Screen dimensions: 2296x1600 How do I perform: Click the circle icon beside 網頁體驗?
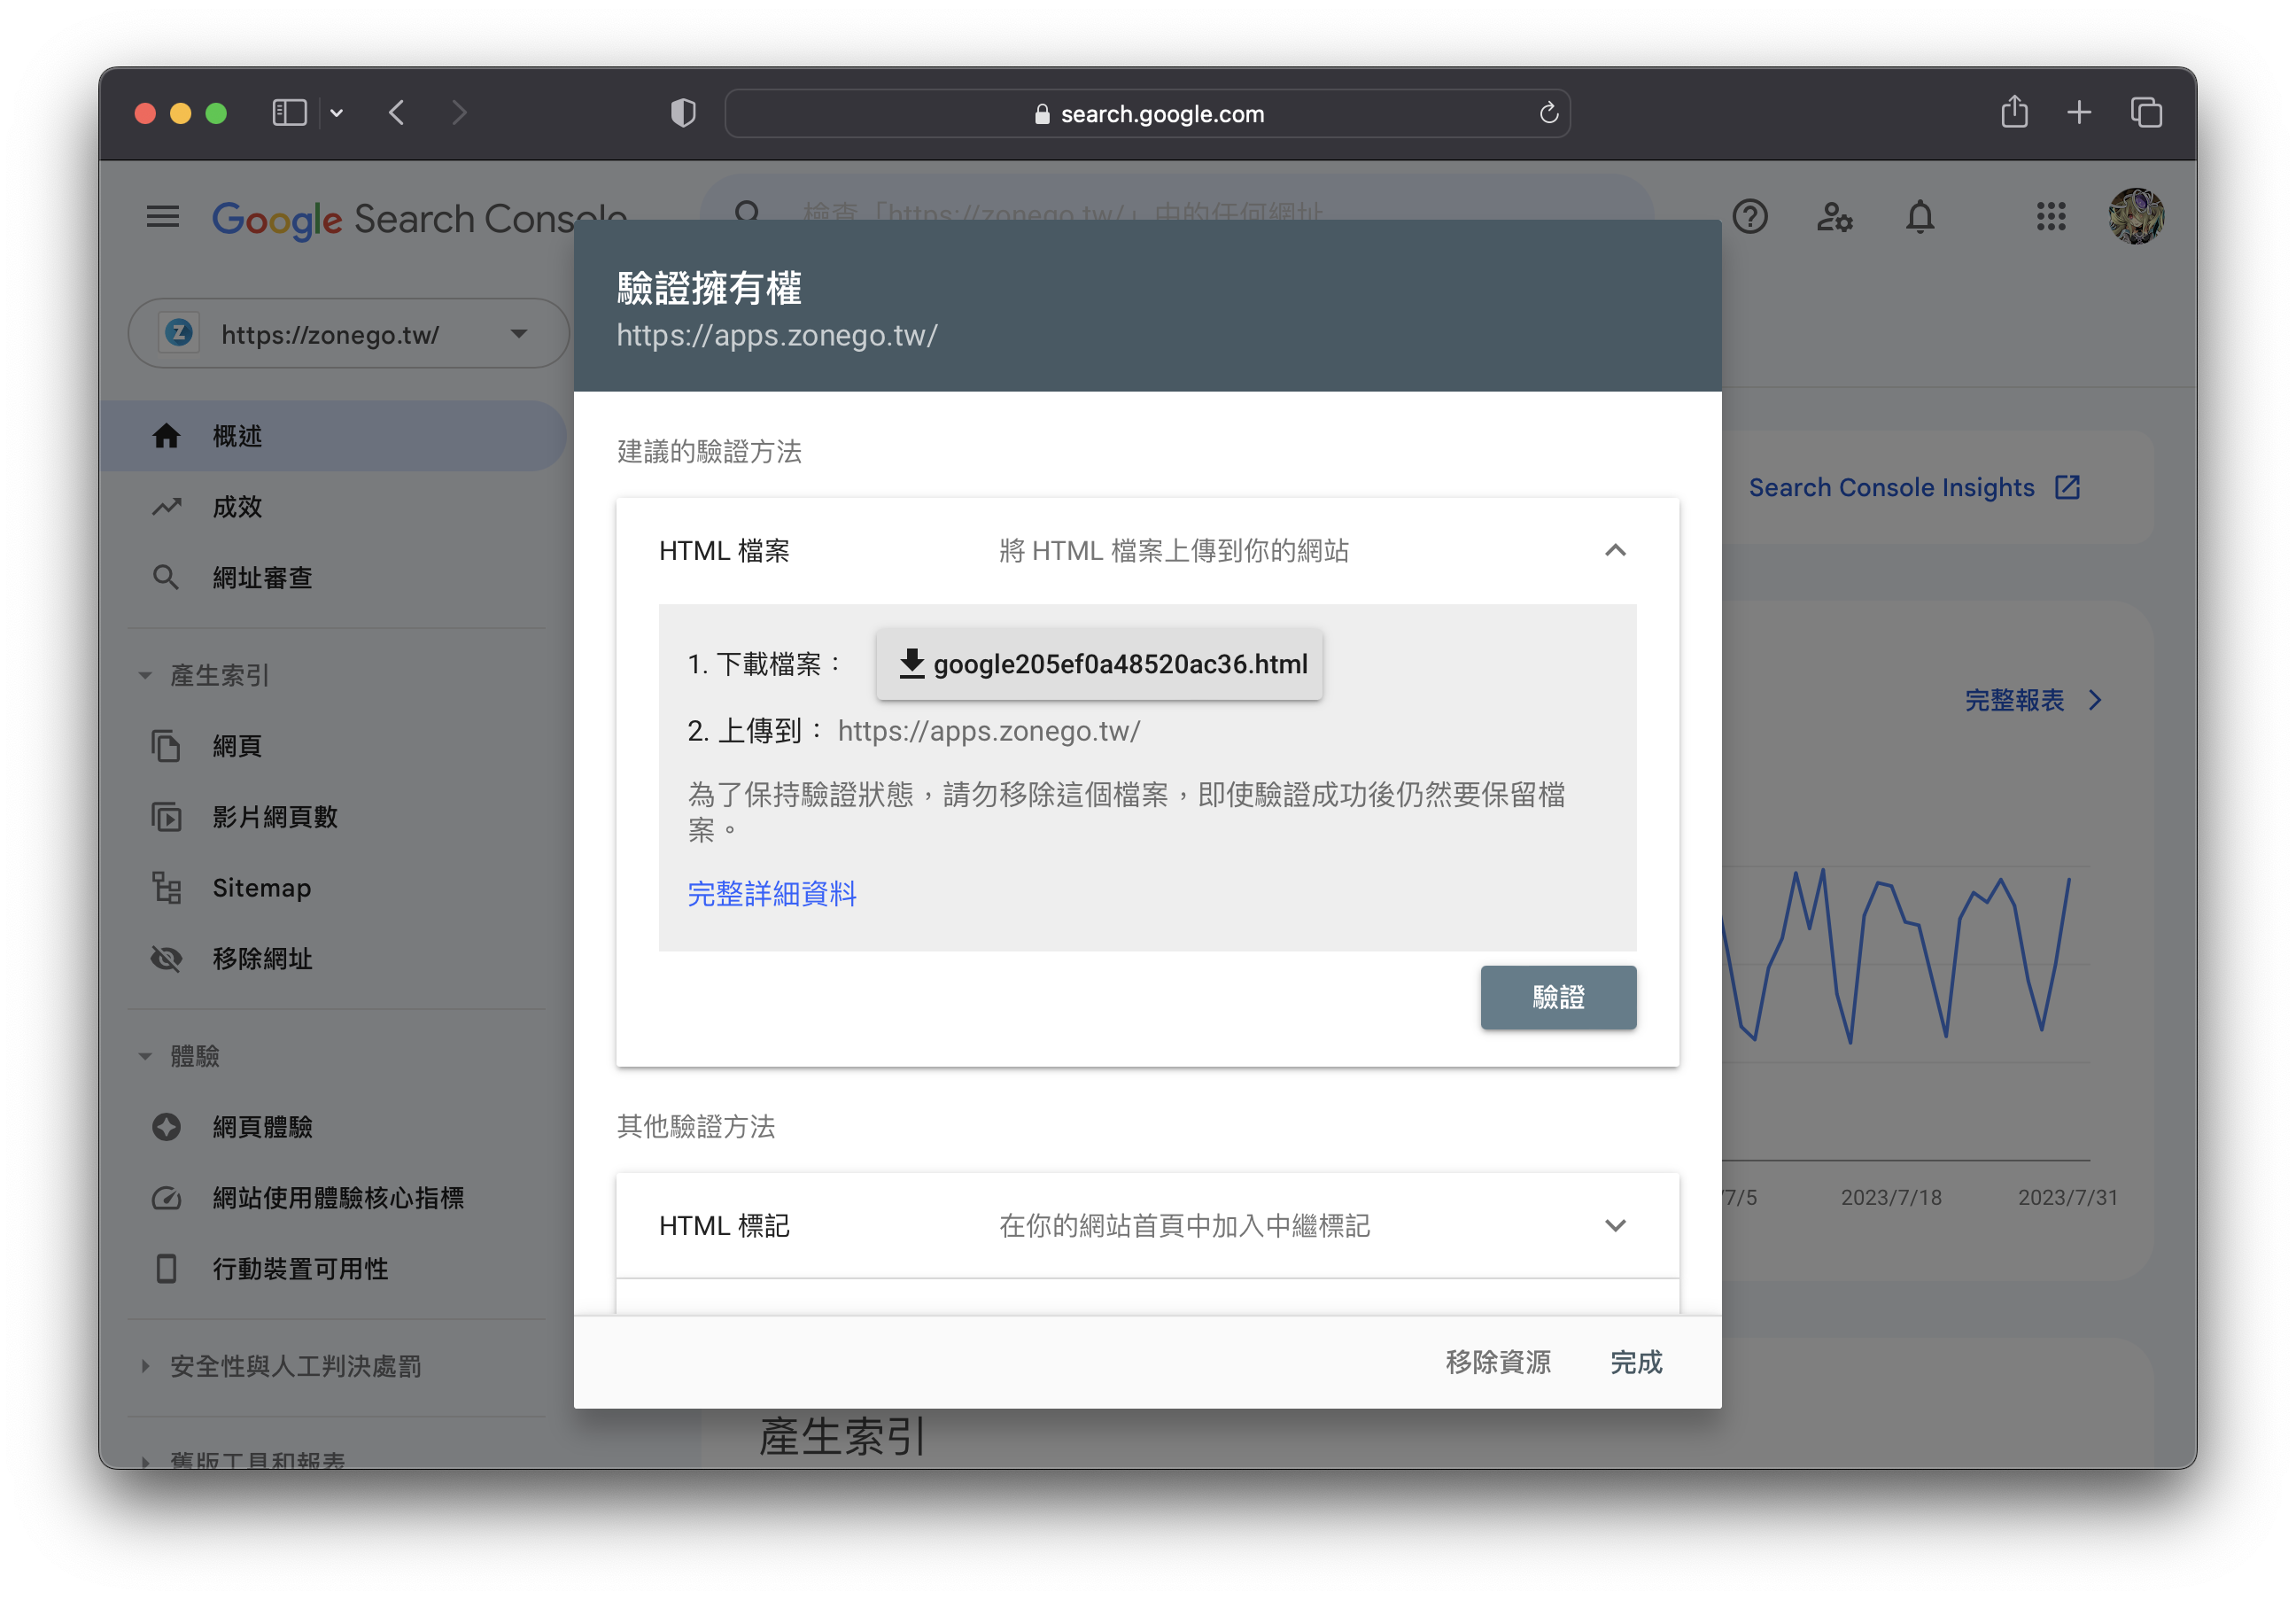pos(166,1128)
